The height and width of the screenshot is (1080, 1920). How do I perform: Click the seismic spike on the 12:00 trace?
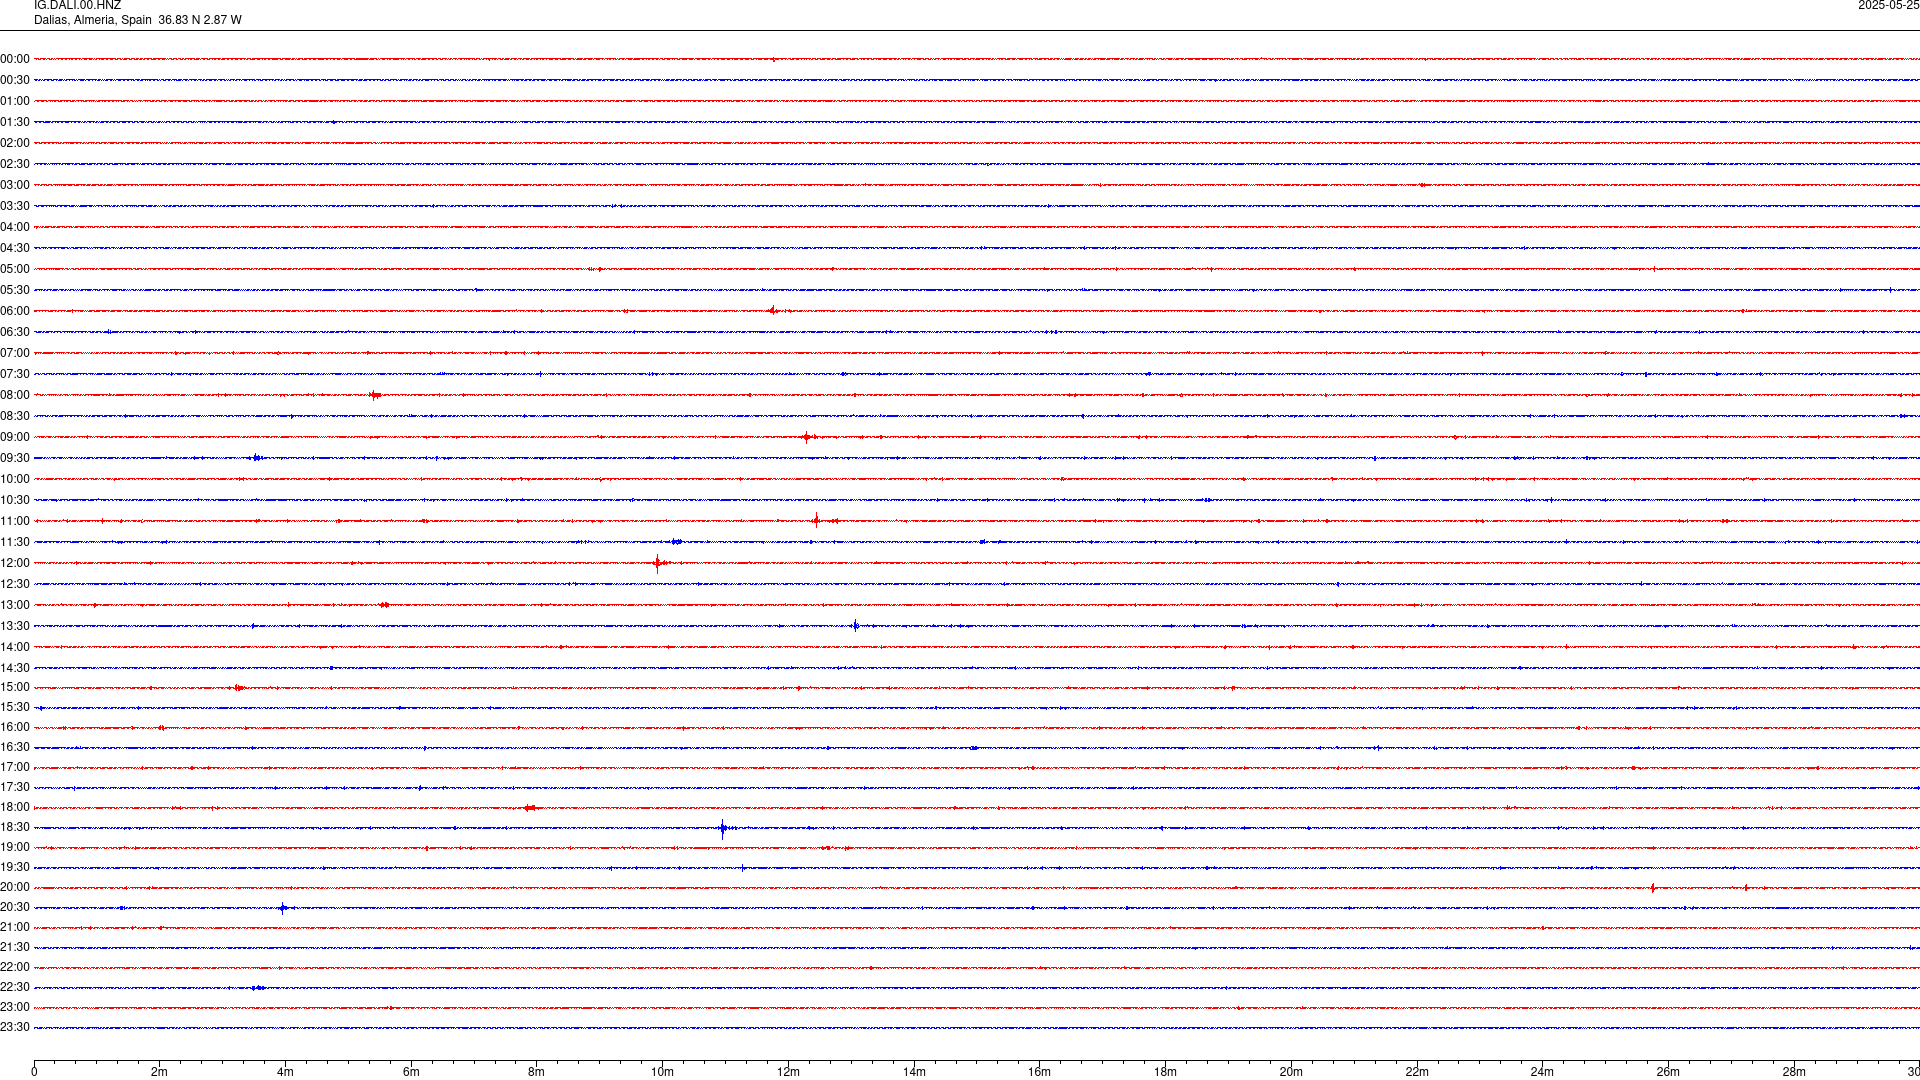point(657,563)
